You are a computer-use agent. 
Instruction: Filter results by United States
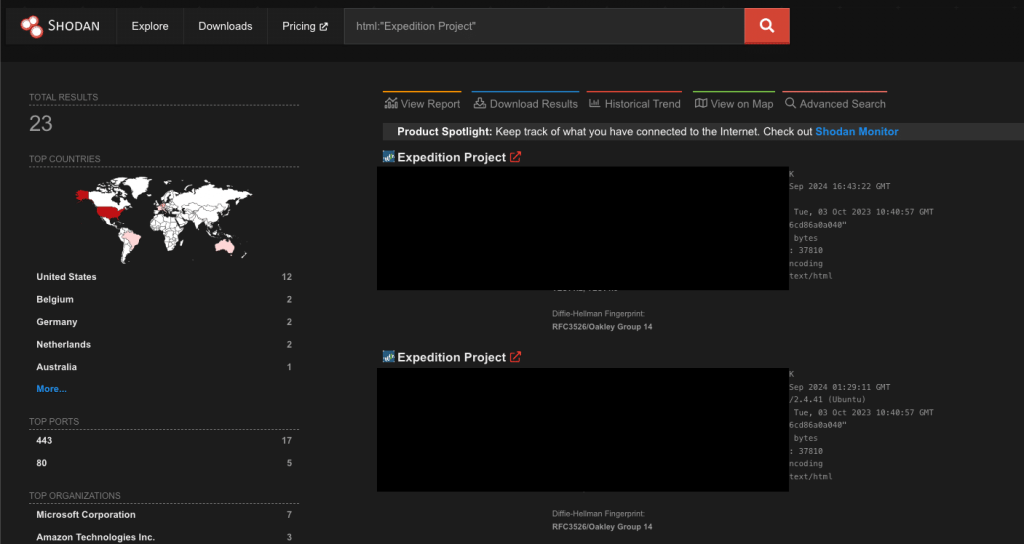[66, 277]
